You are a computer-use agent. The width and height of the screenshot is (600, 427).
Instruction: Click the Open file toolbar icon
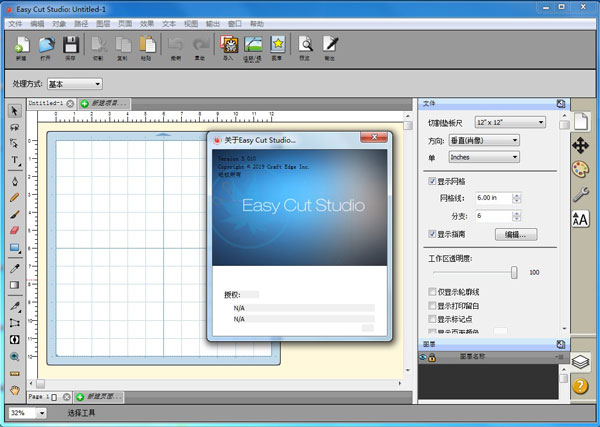46,46
